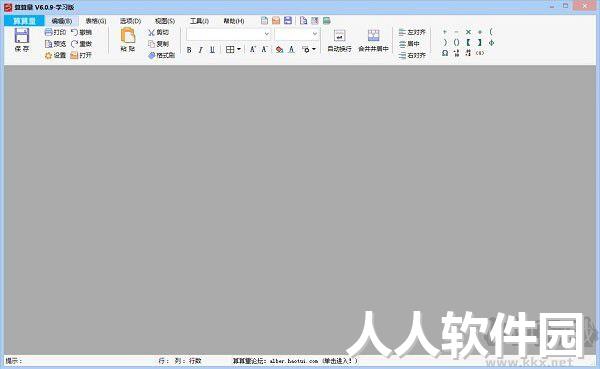Screen dimensions: 600x369
Task: Insert the Φ diameter symbol
Action: tap(492, 42)
